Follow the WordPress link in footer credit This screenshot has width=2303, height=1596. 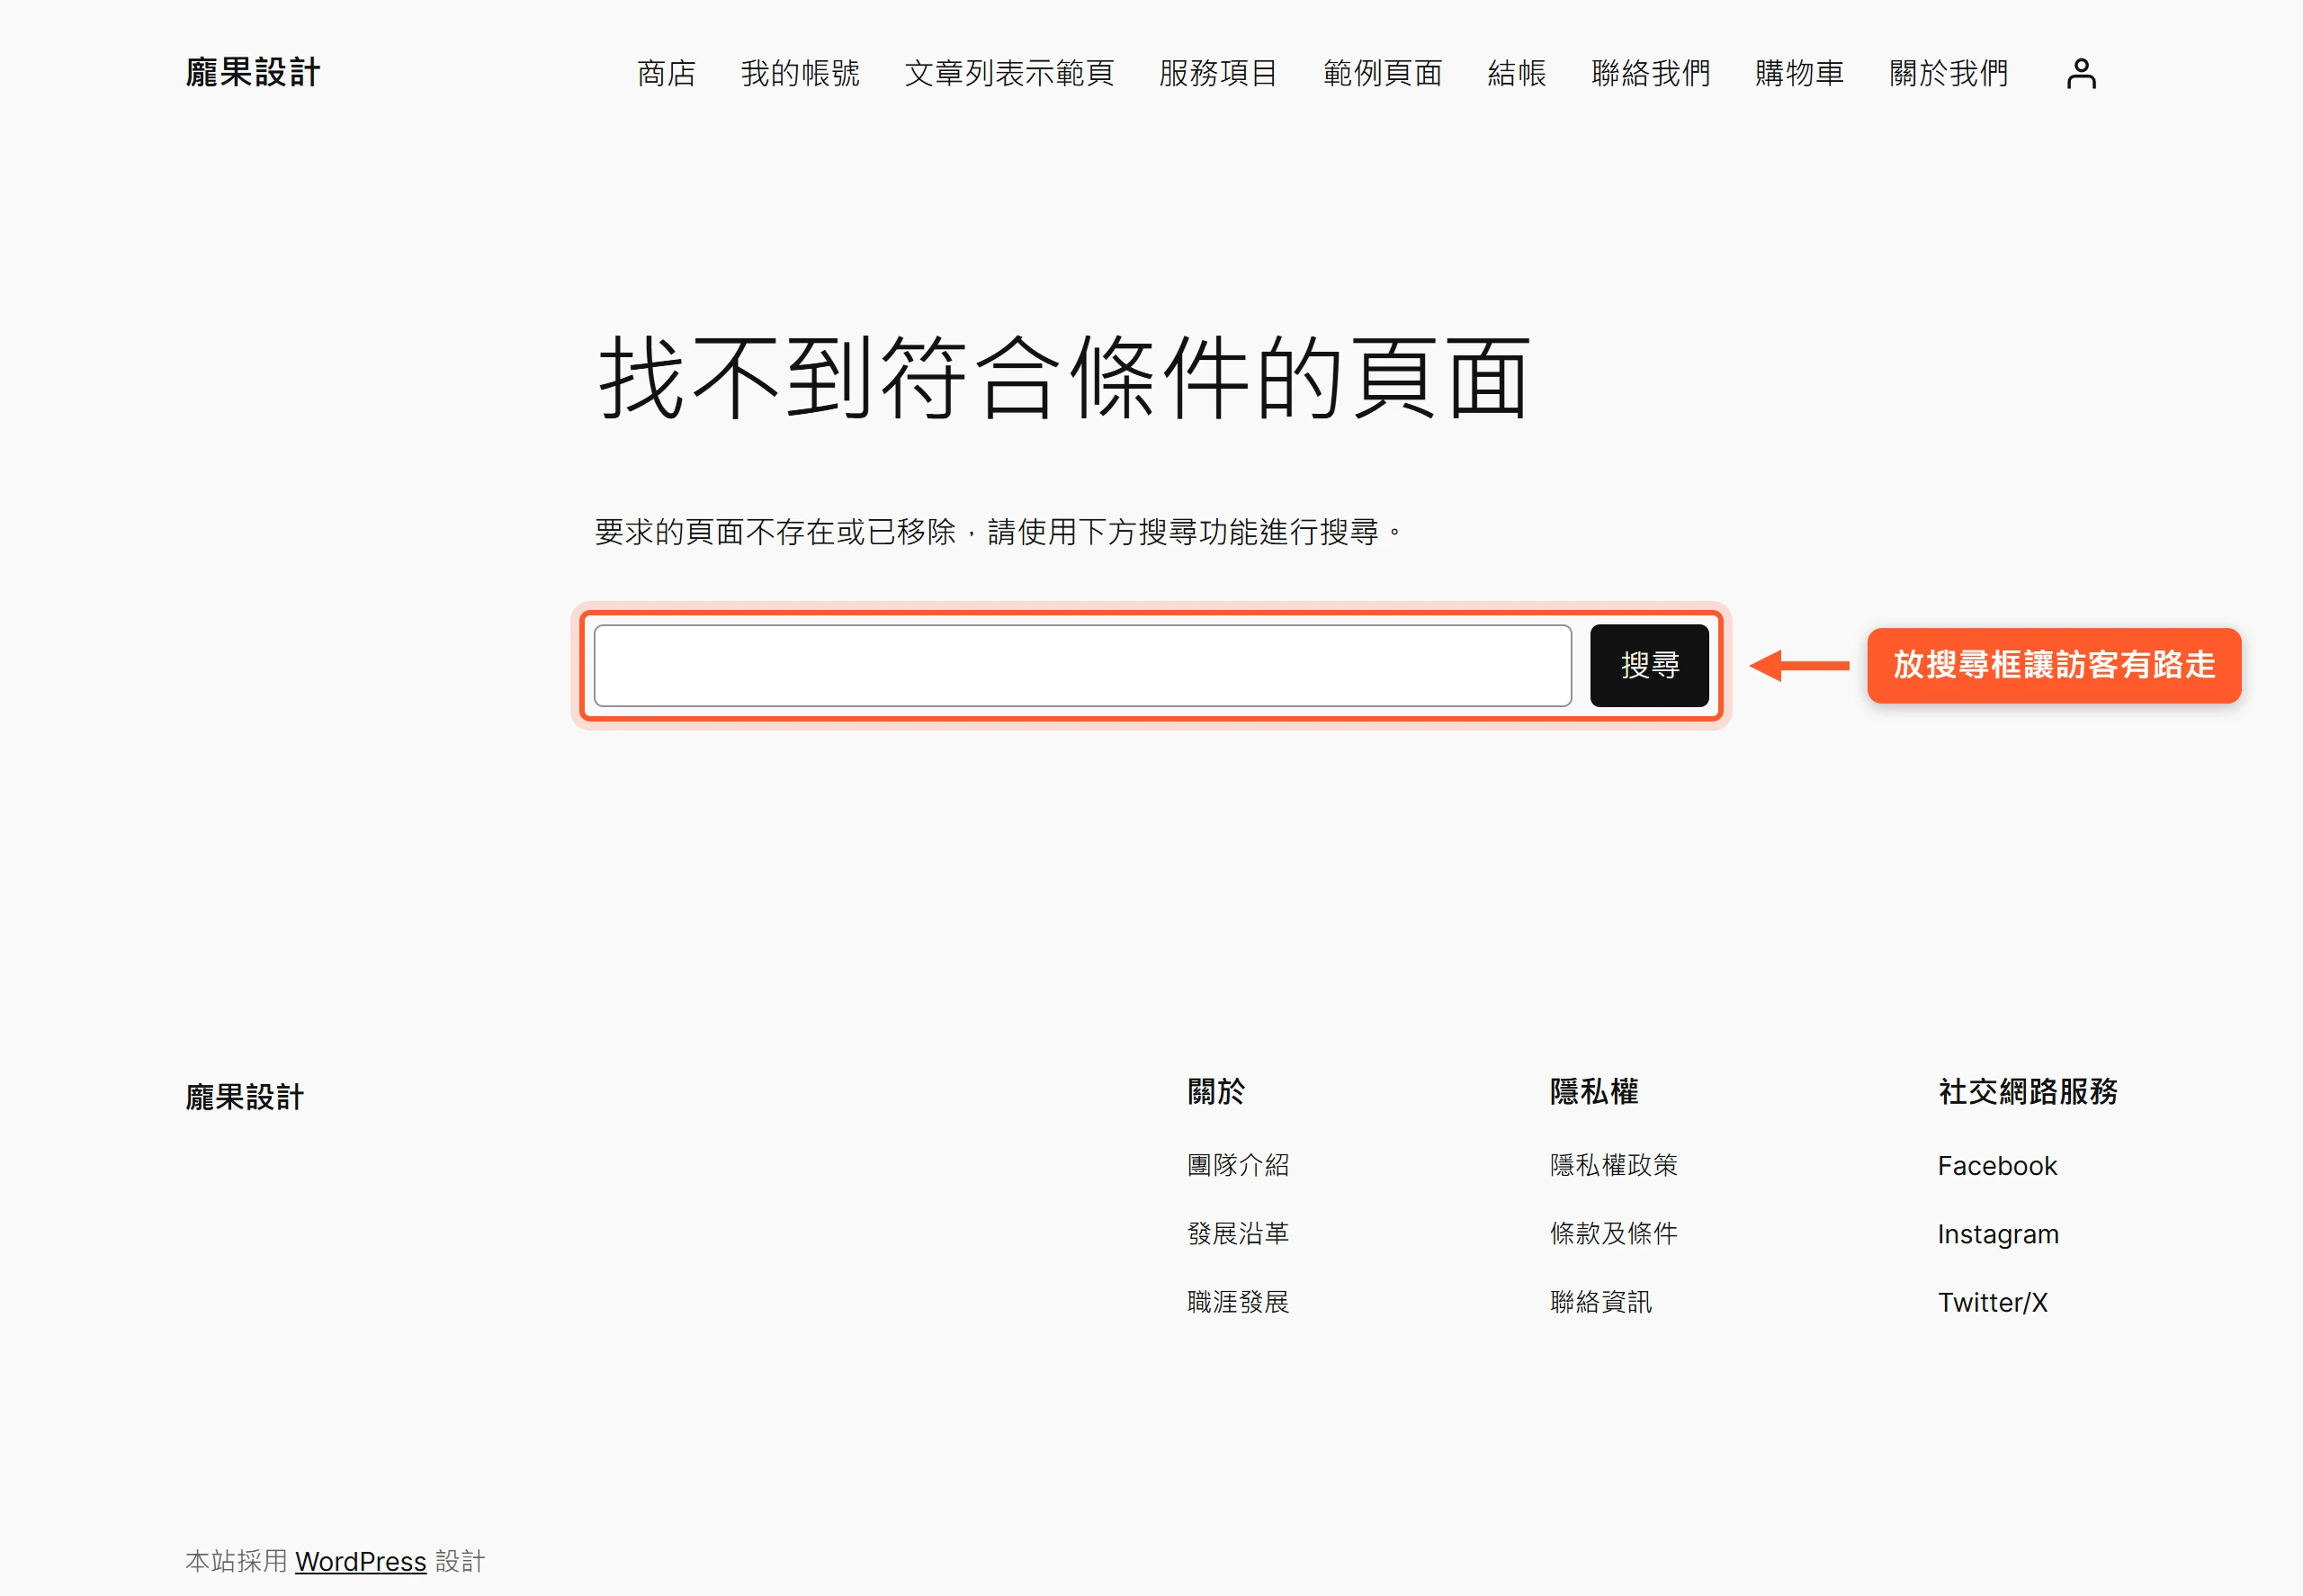click(x=361, y=1561)
